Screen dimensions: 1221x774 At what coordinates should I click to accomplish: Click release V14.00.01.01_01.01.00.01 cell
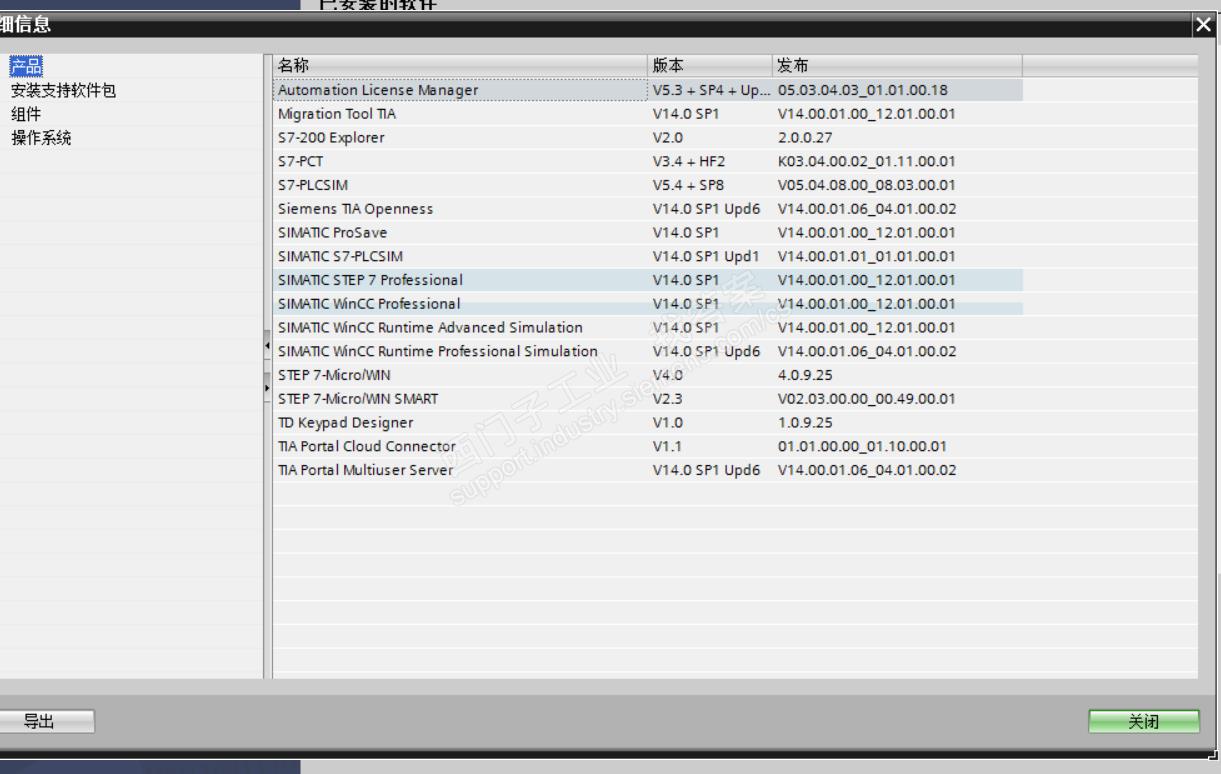(x=898, y=256)
